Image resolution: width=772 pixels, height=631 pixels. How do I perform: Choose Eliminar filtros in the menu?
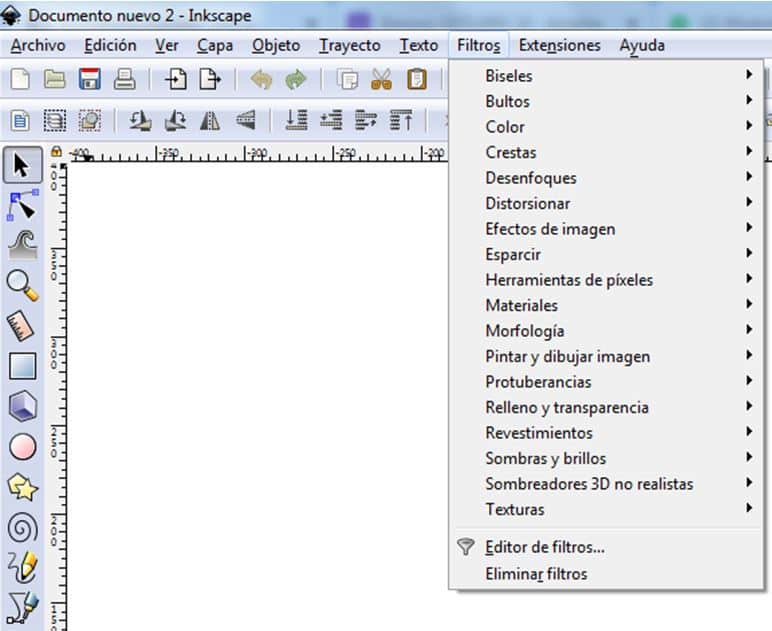point(607,574)
